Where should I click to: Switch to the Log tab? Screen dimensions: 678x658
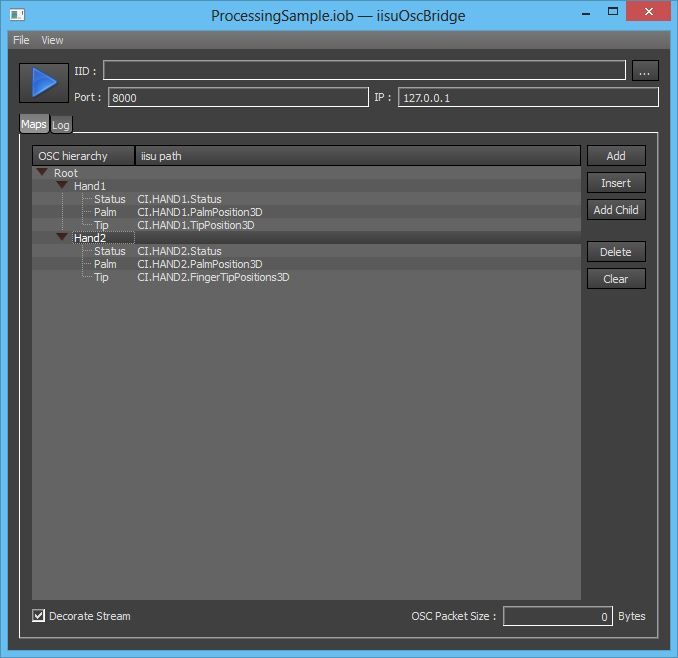pyautogui.click(x=61, y=125)
